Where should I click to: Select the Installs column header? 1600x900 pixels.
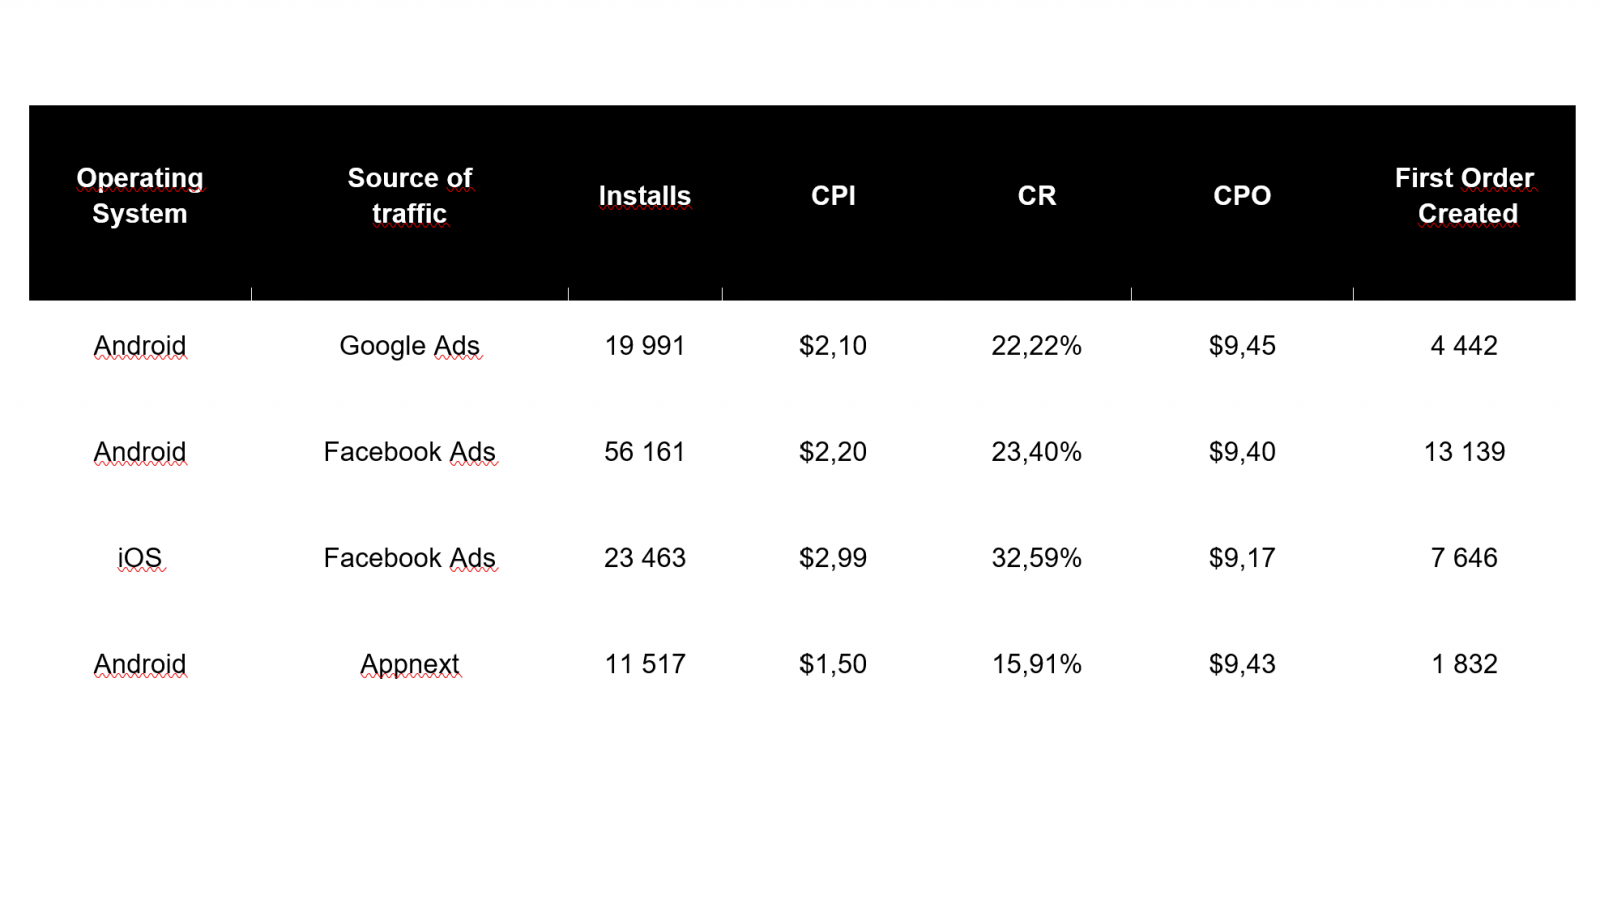click(644, 196)
